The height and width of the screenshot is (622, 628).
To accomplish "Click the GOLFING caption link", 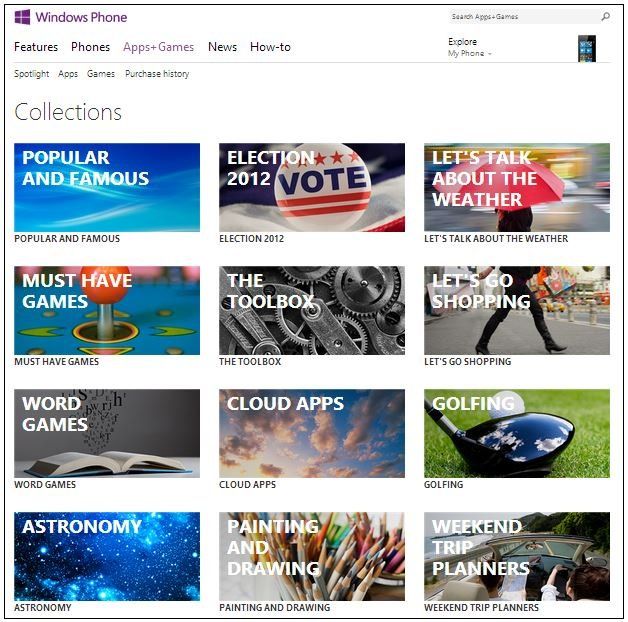I will (x=443, y=485).
